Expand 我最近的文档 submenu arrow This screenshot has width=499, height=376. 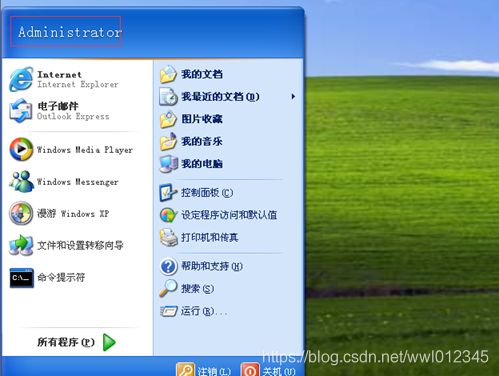tap(293, 97)
